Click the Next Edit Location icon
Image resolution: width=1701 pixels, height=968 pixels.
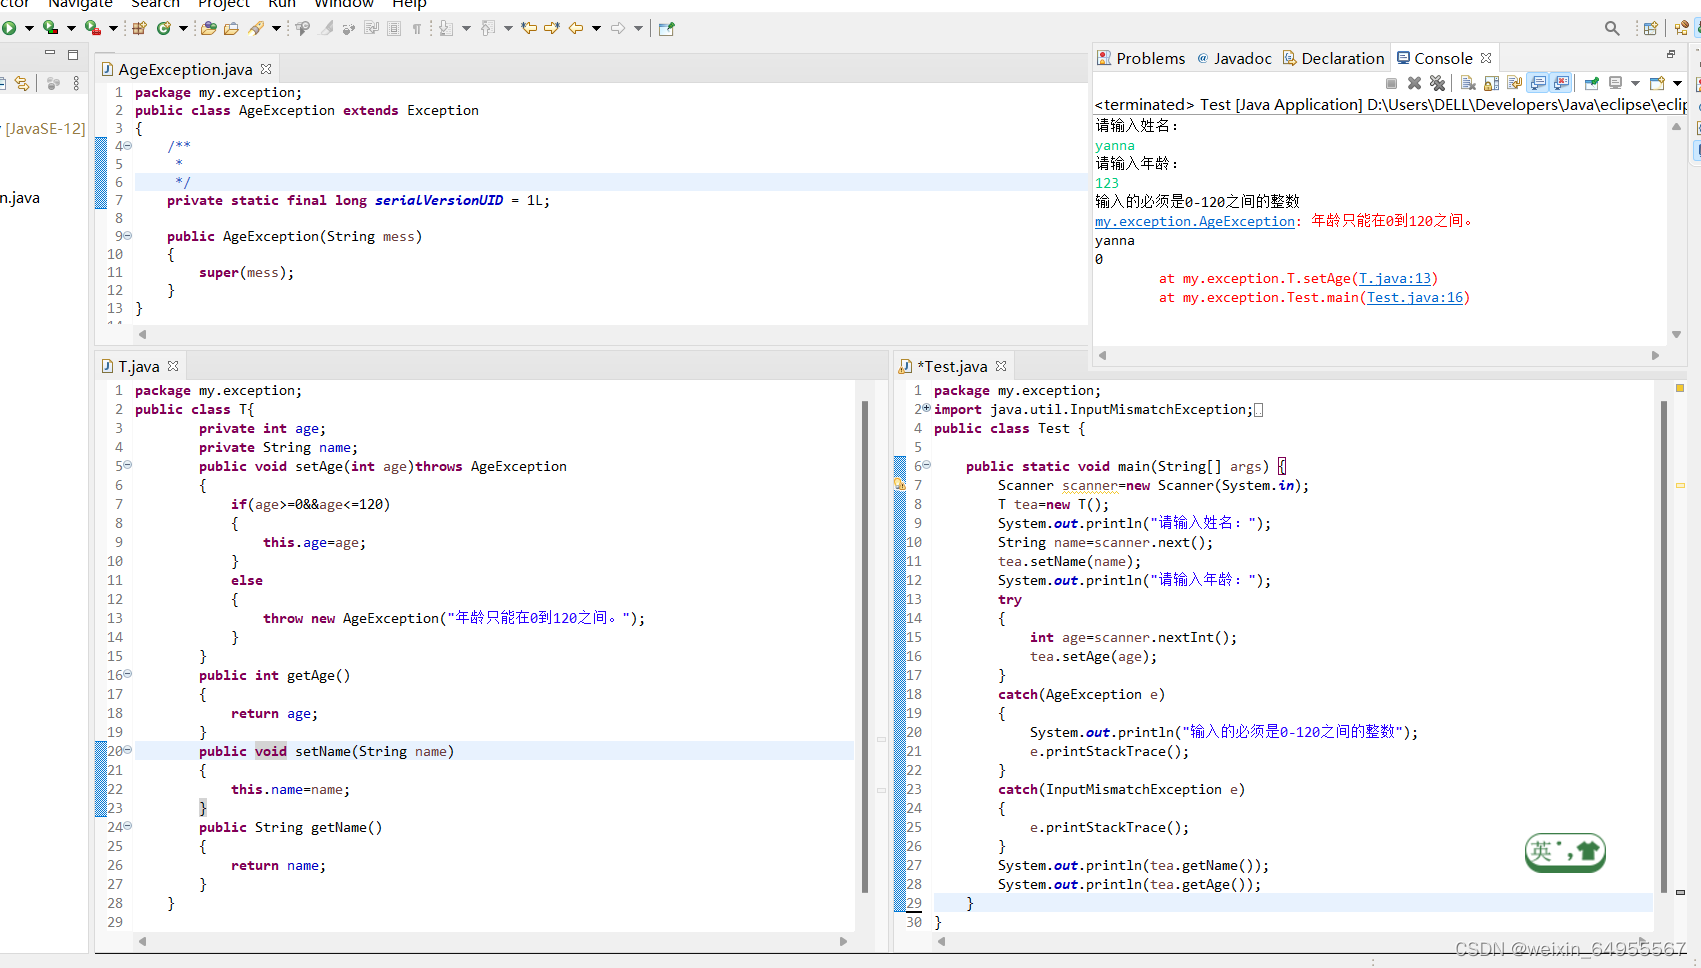pyautogui.click(x=552, y=28)
